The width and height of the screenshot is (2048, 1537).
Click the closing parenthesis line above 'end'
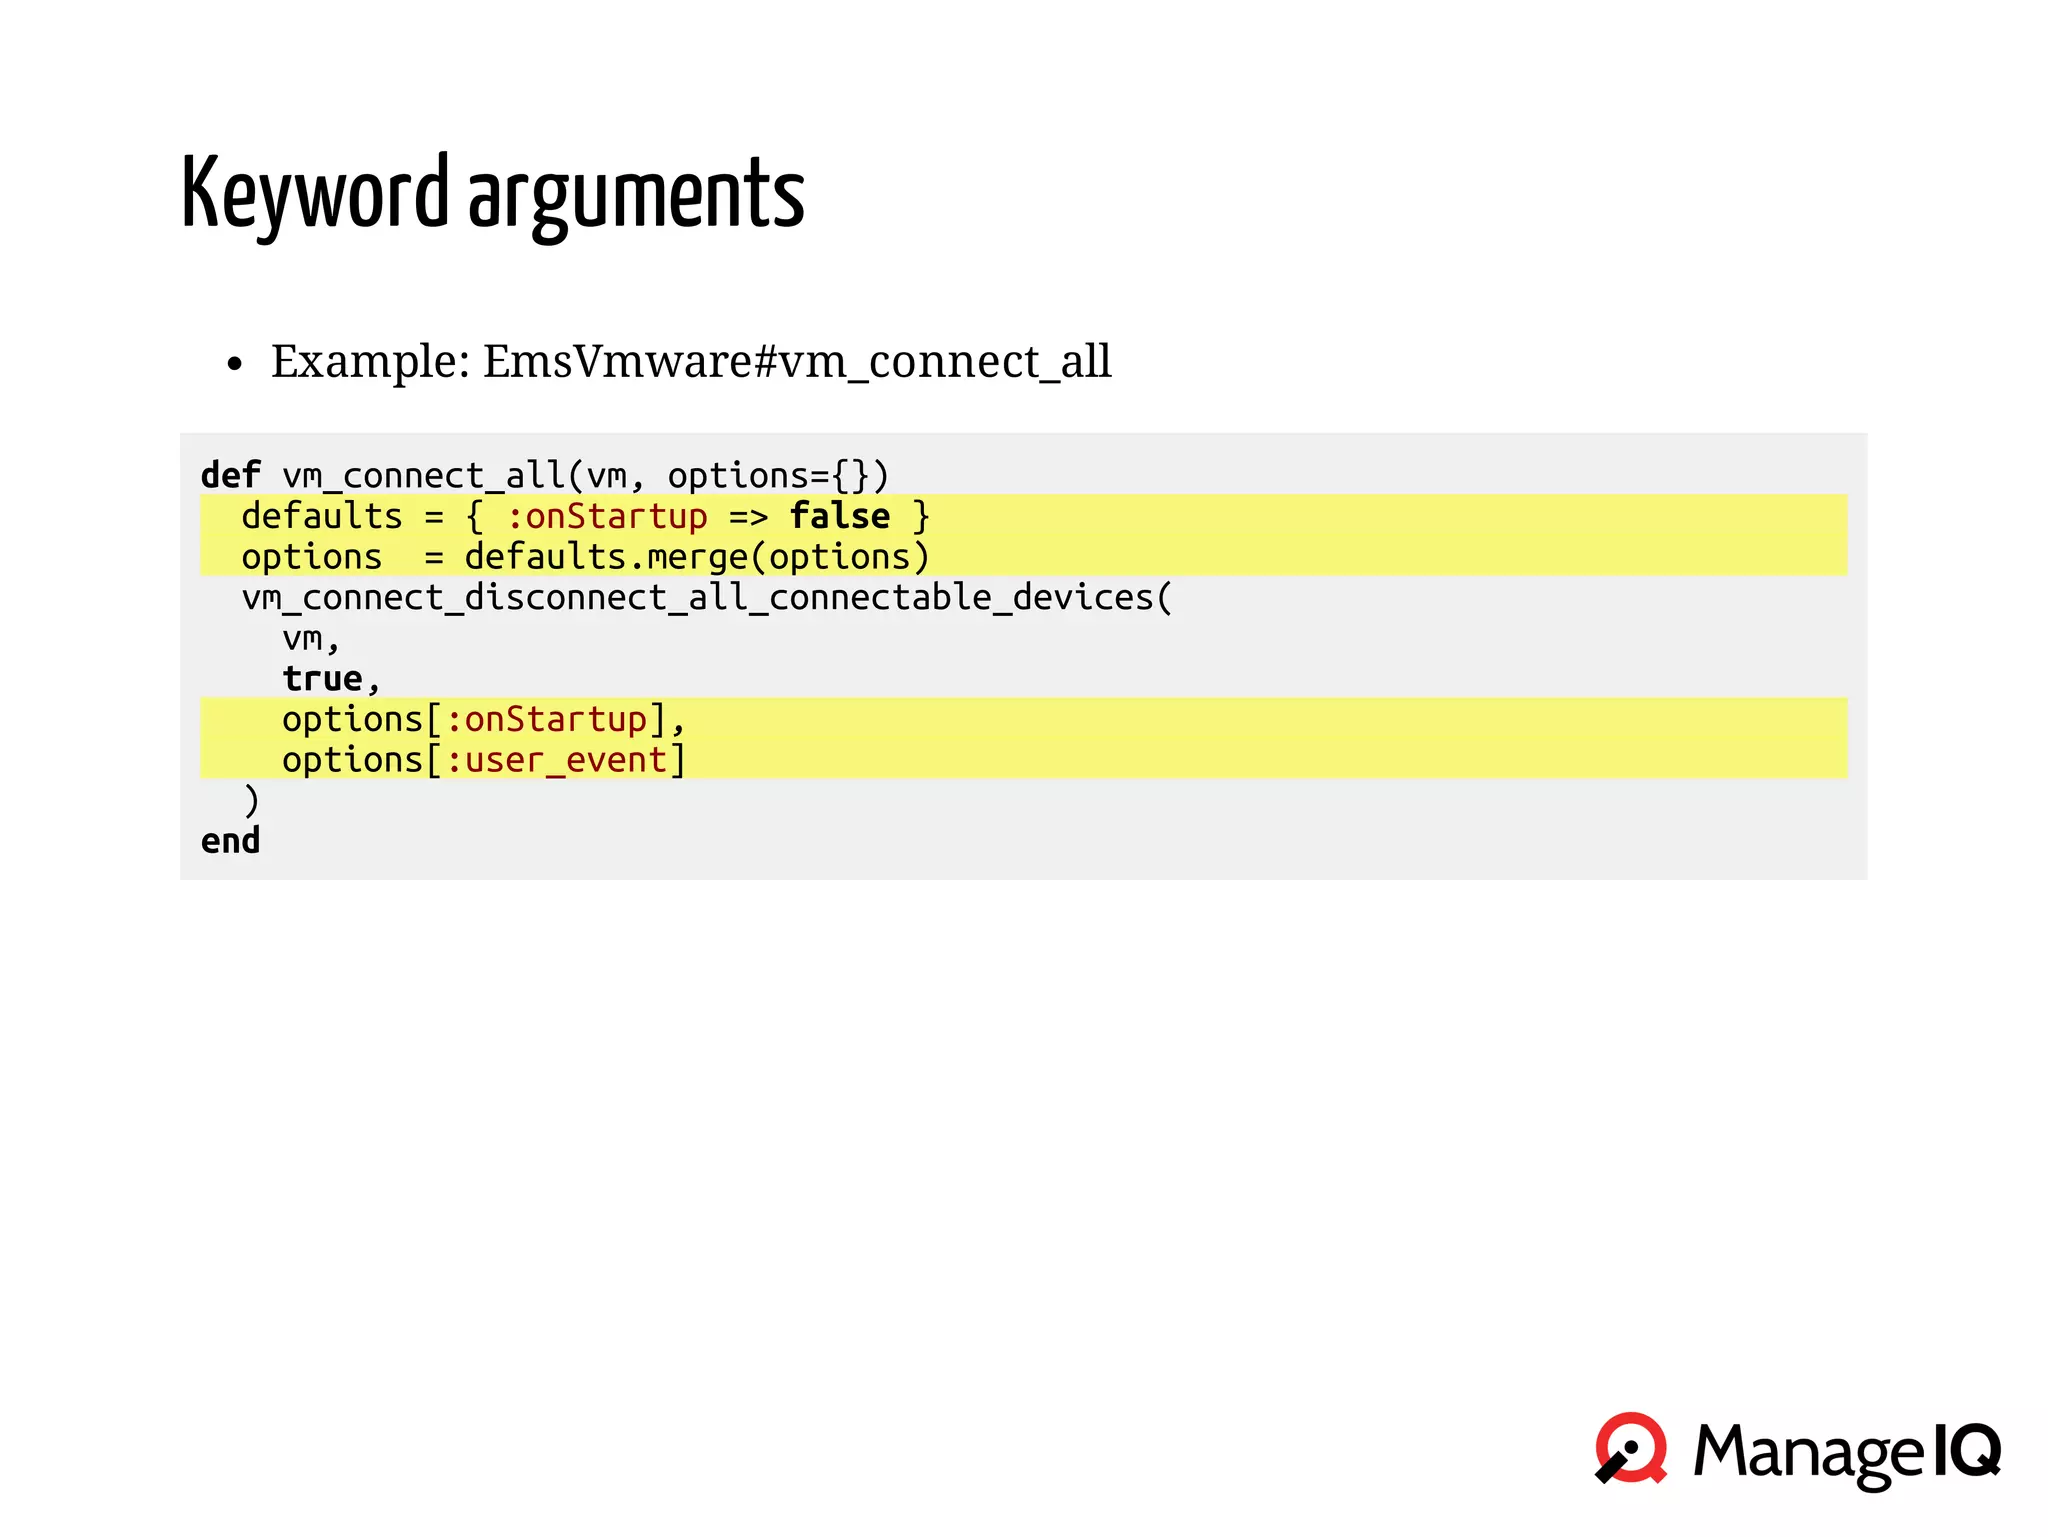pyautogui.click(x=251, y=801)
